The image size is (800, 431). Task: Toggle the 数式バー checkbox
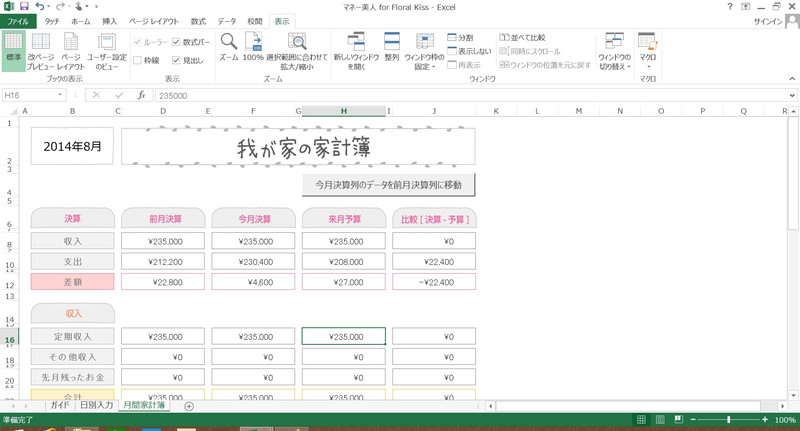point(176,42)
